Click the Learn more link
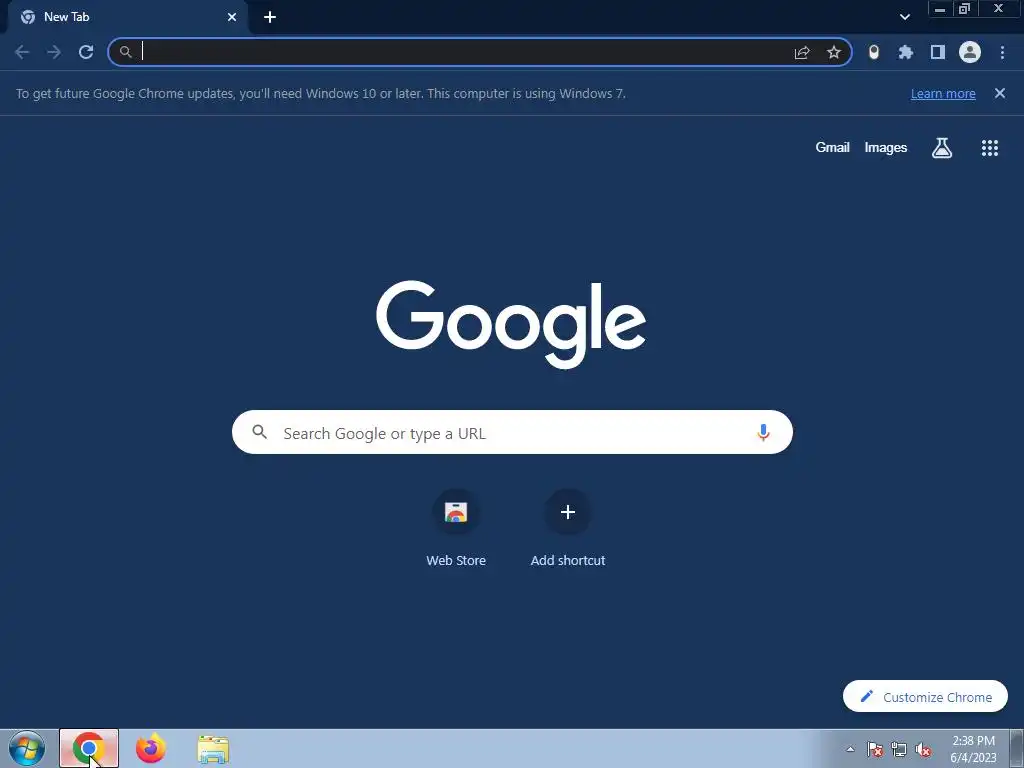Image resolution: width=1024 pixels, height=768 pixels. click(x=943, y=93)
